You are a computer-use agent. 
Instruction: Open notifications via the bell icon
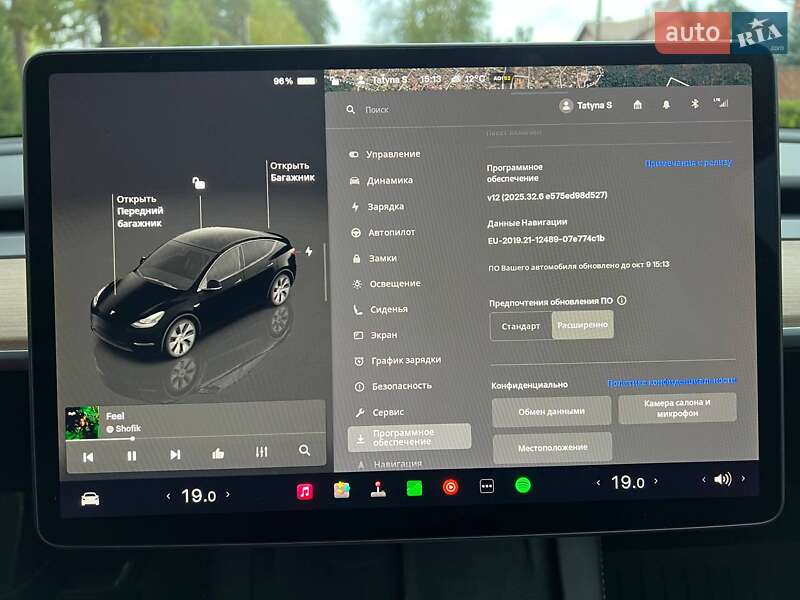[666, 104]
